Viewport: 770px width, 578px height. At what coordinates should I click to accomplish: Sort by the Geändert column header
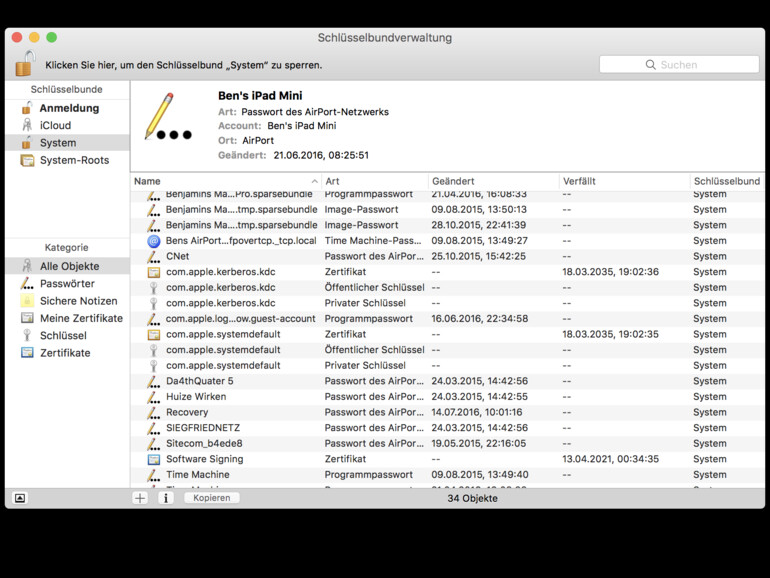(492, 181)
